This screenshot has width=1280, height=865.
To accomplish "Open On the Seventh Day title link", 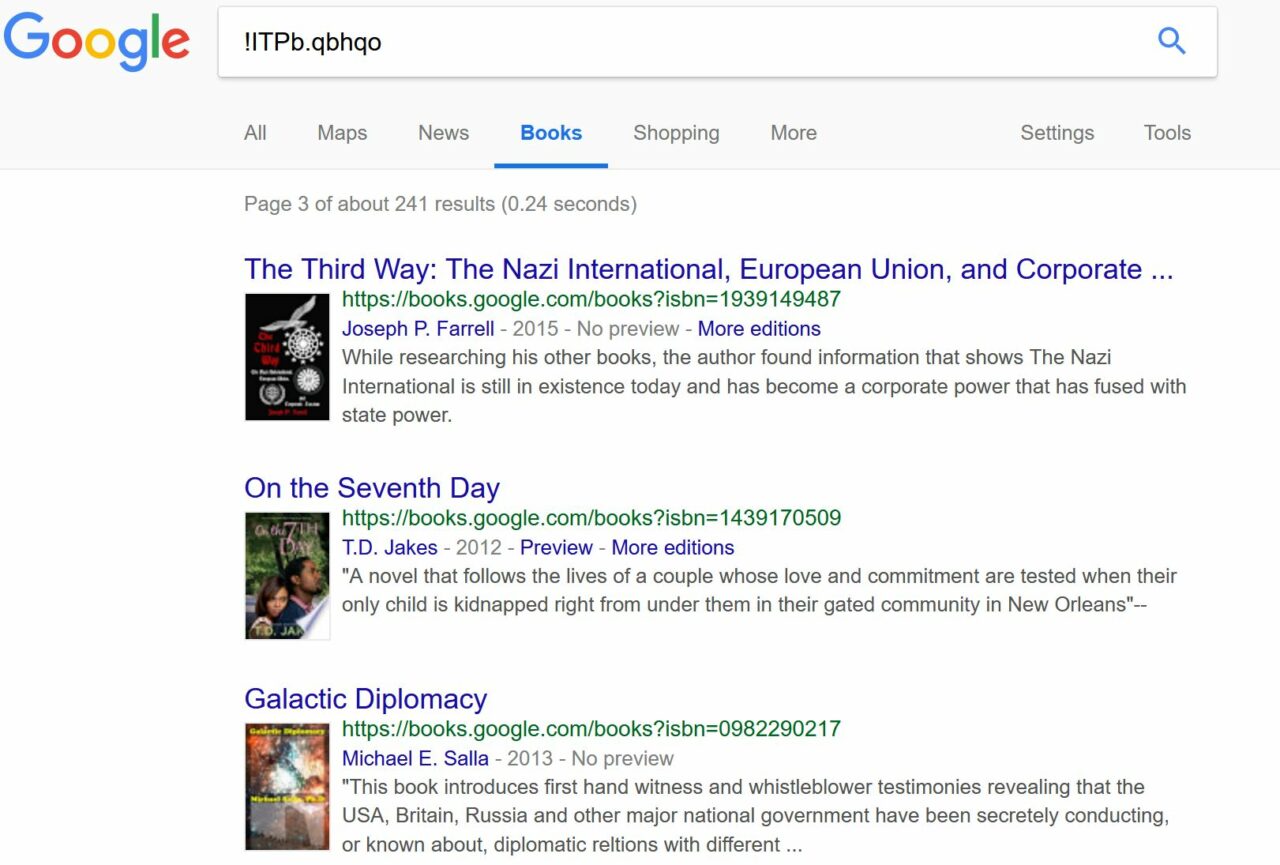I will point(372,488).
